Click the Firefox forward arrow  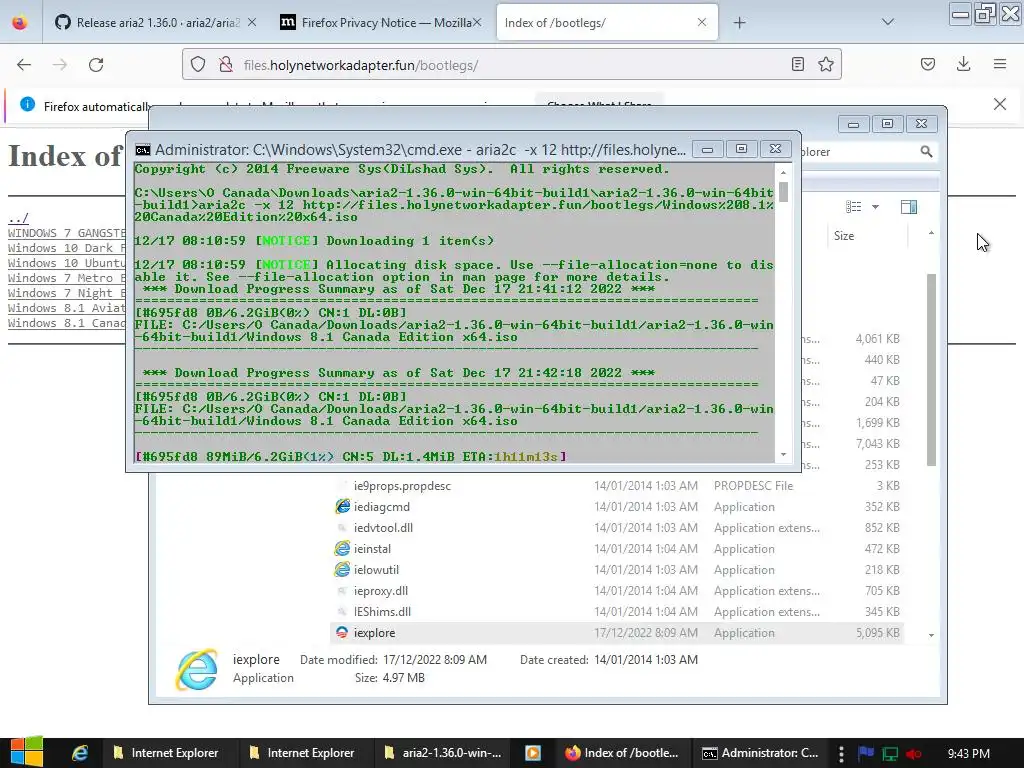tap(60, 65)
